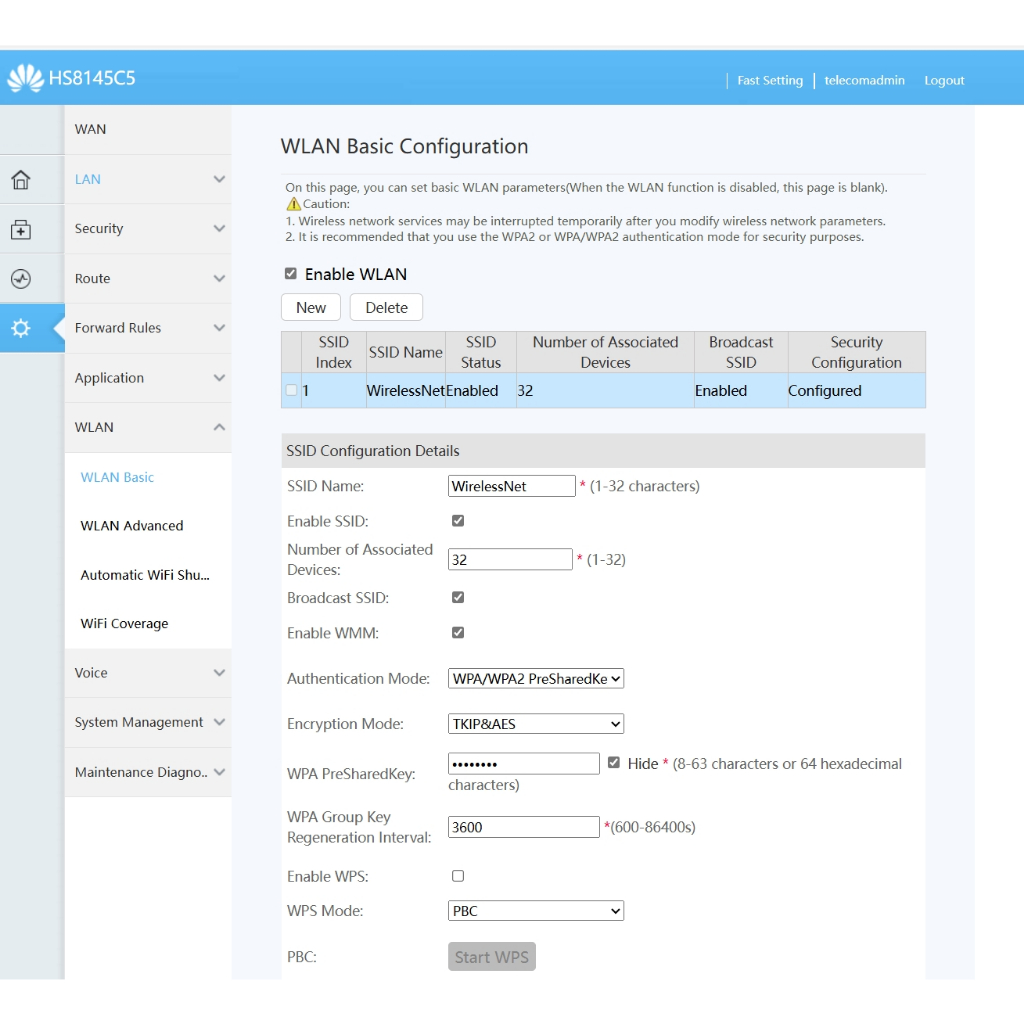1024x1024 pixels.
Task: Expand the Security menu section
Action: (148, 229)
